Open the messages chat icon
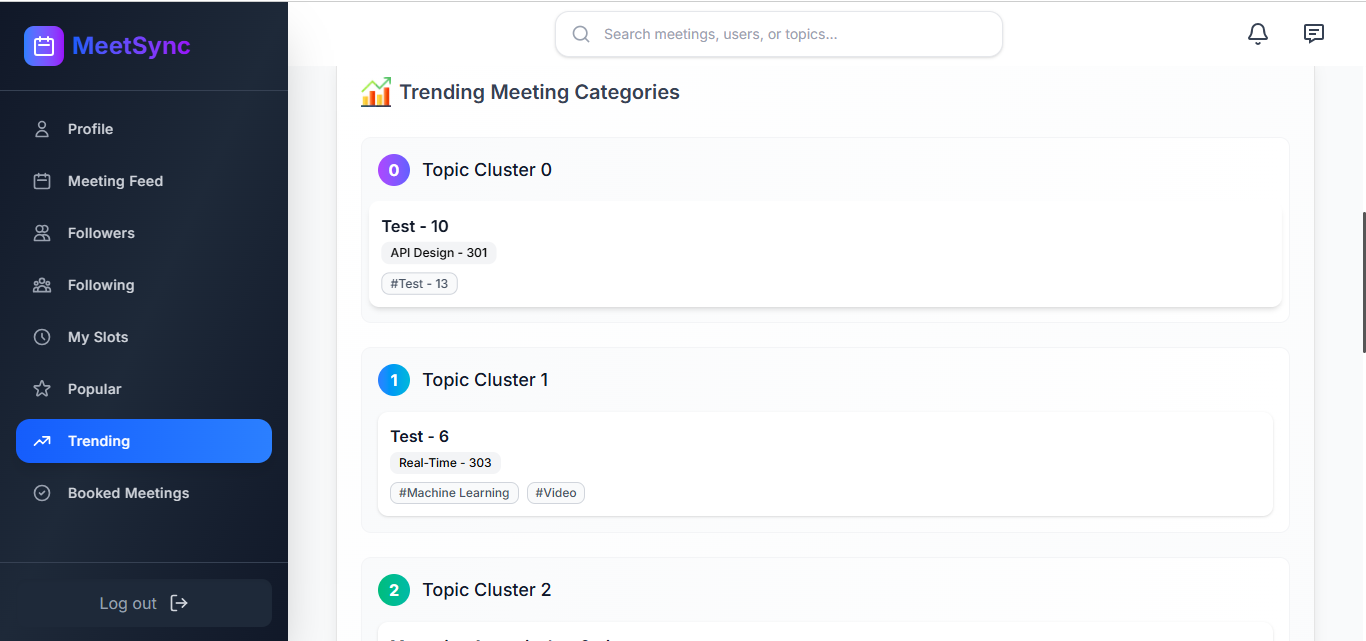The height and width of the screenshot is (641, 1366). (x=1314, y=34)
